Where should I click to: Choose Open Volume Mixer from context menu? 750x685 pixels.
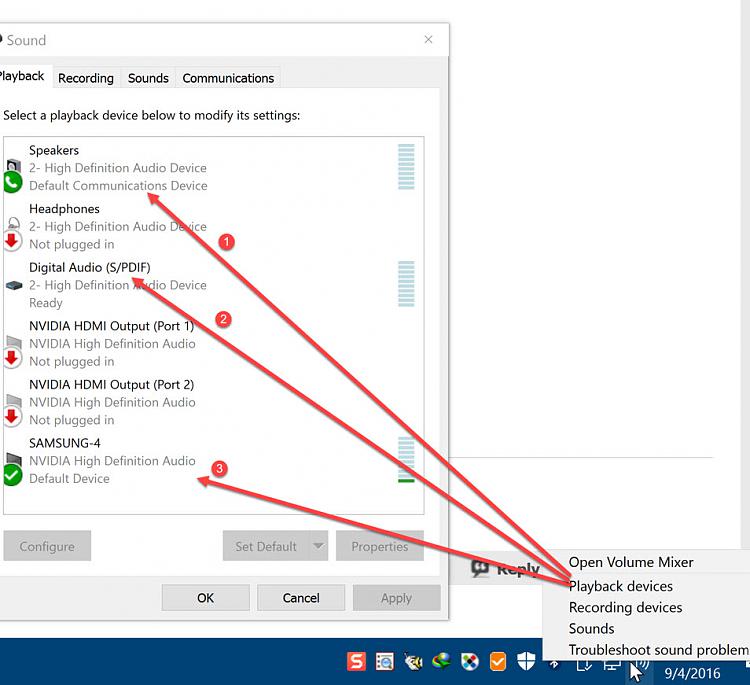(x=631, y=562)
